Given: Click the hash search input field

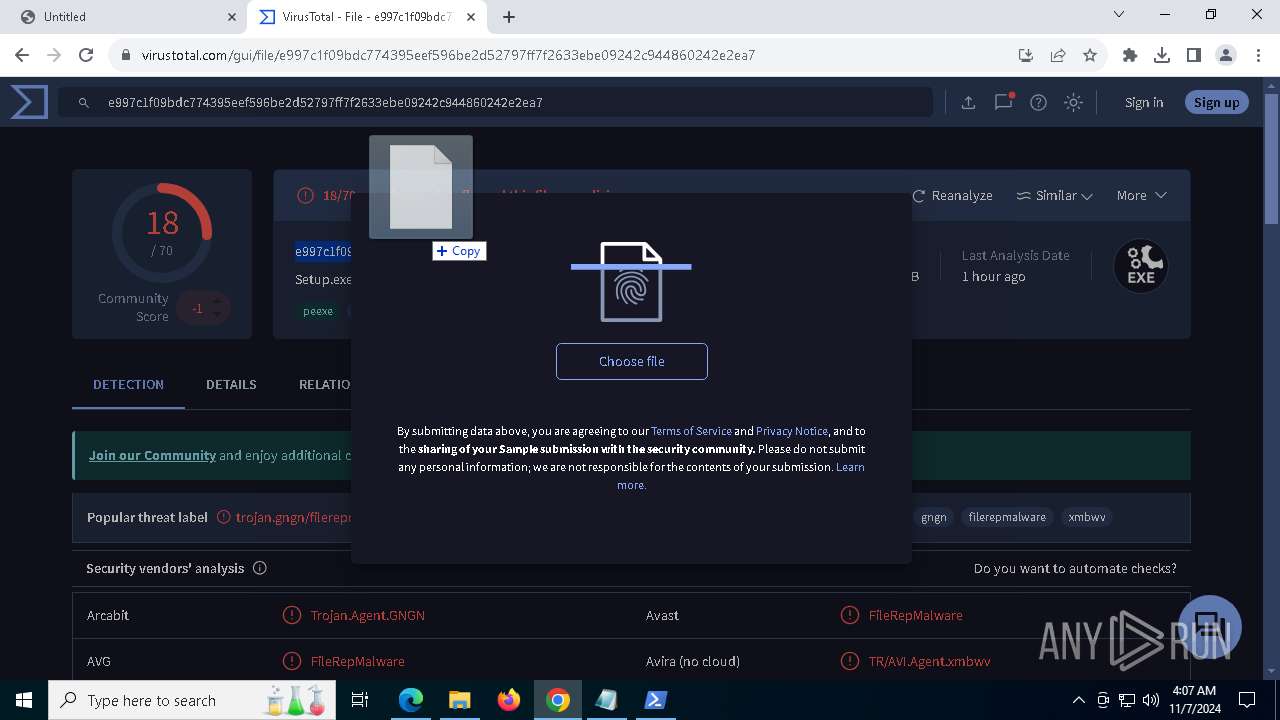Looking at the screenshot, I should [x=495, y=102].
